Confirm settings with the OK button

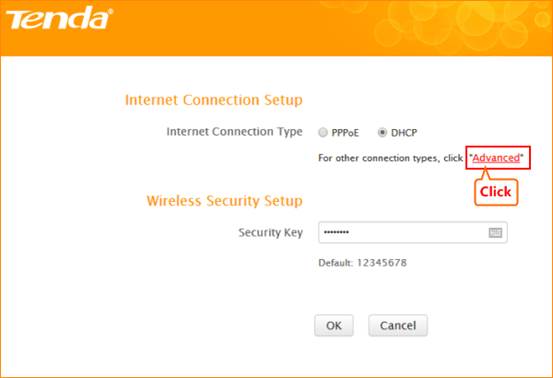pyautogui.click(x=334, y=325)
